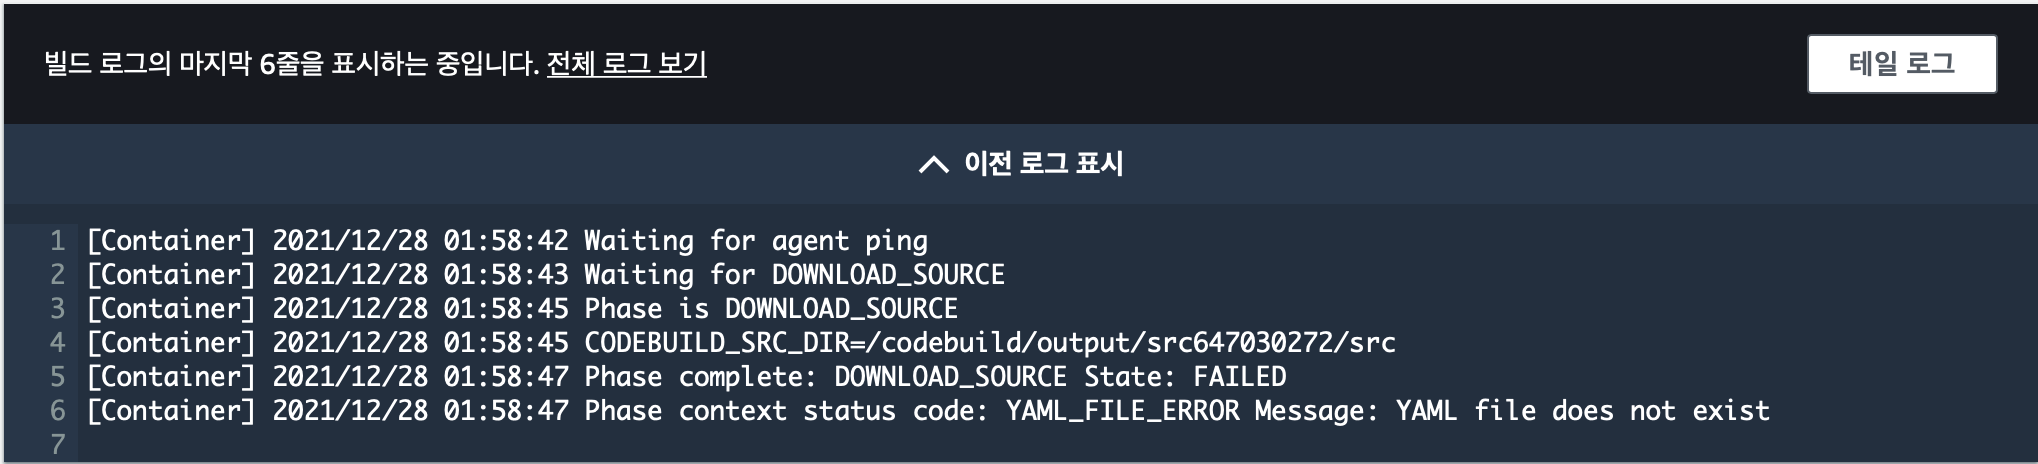
Task: Click the YAML_FILE_ERROR status code text
Action: pyautogui.click(x=1122, y=411)
